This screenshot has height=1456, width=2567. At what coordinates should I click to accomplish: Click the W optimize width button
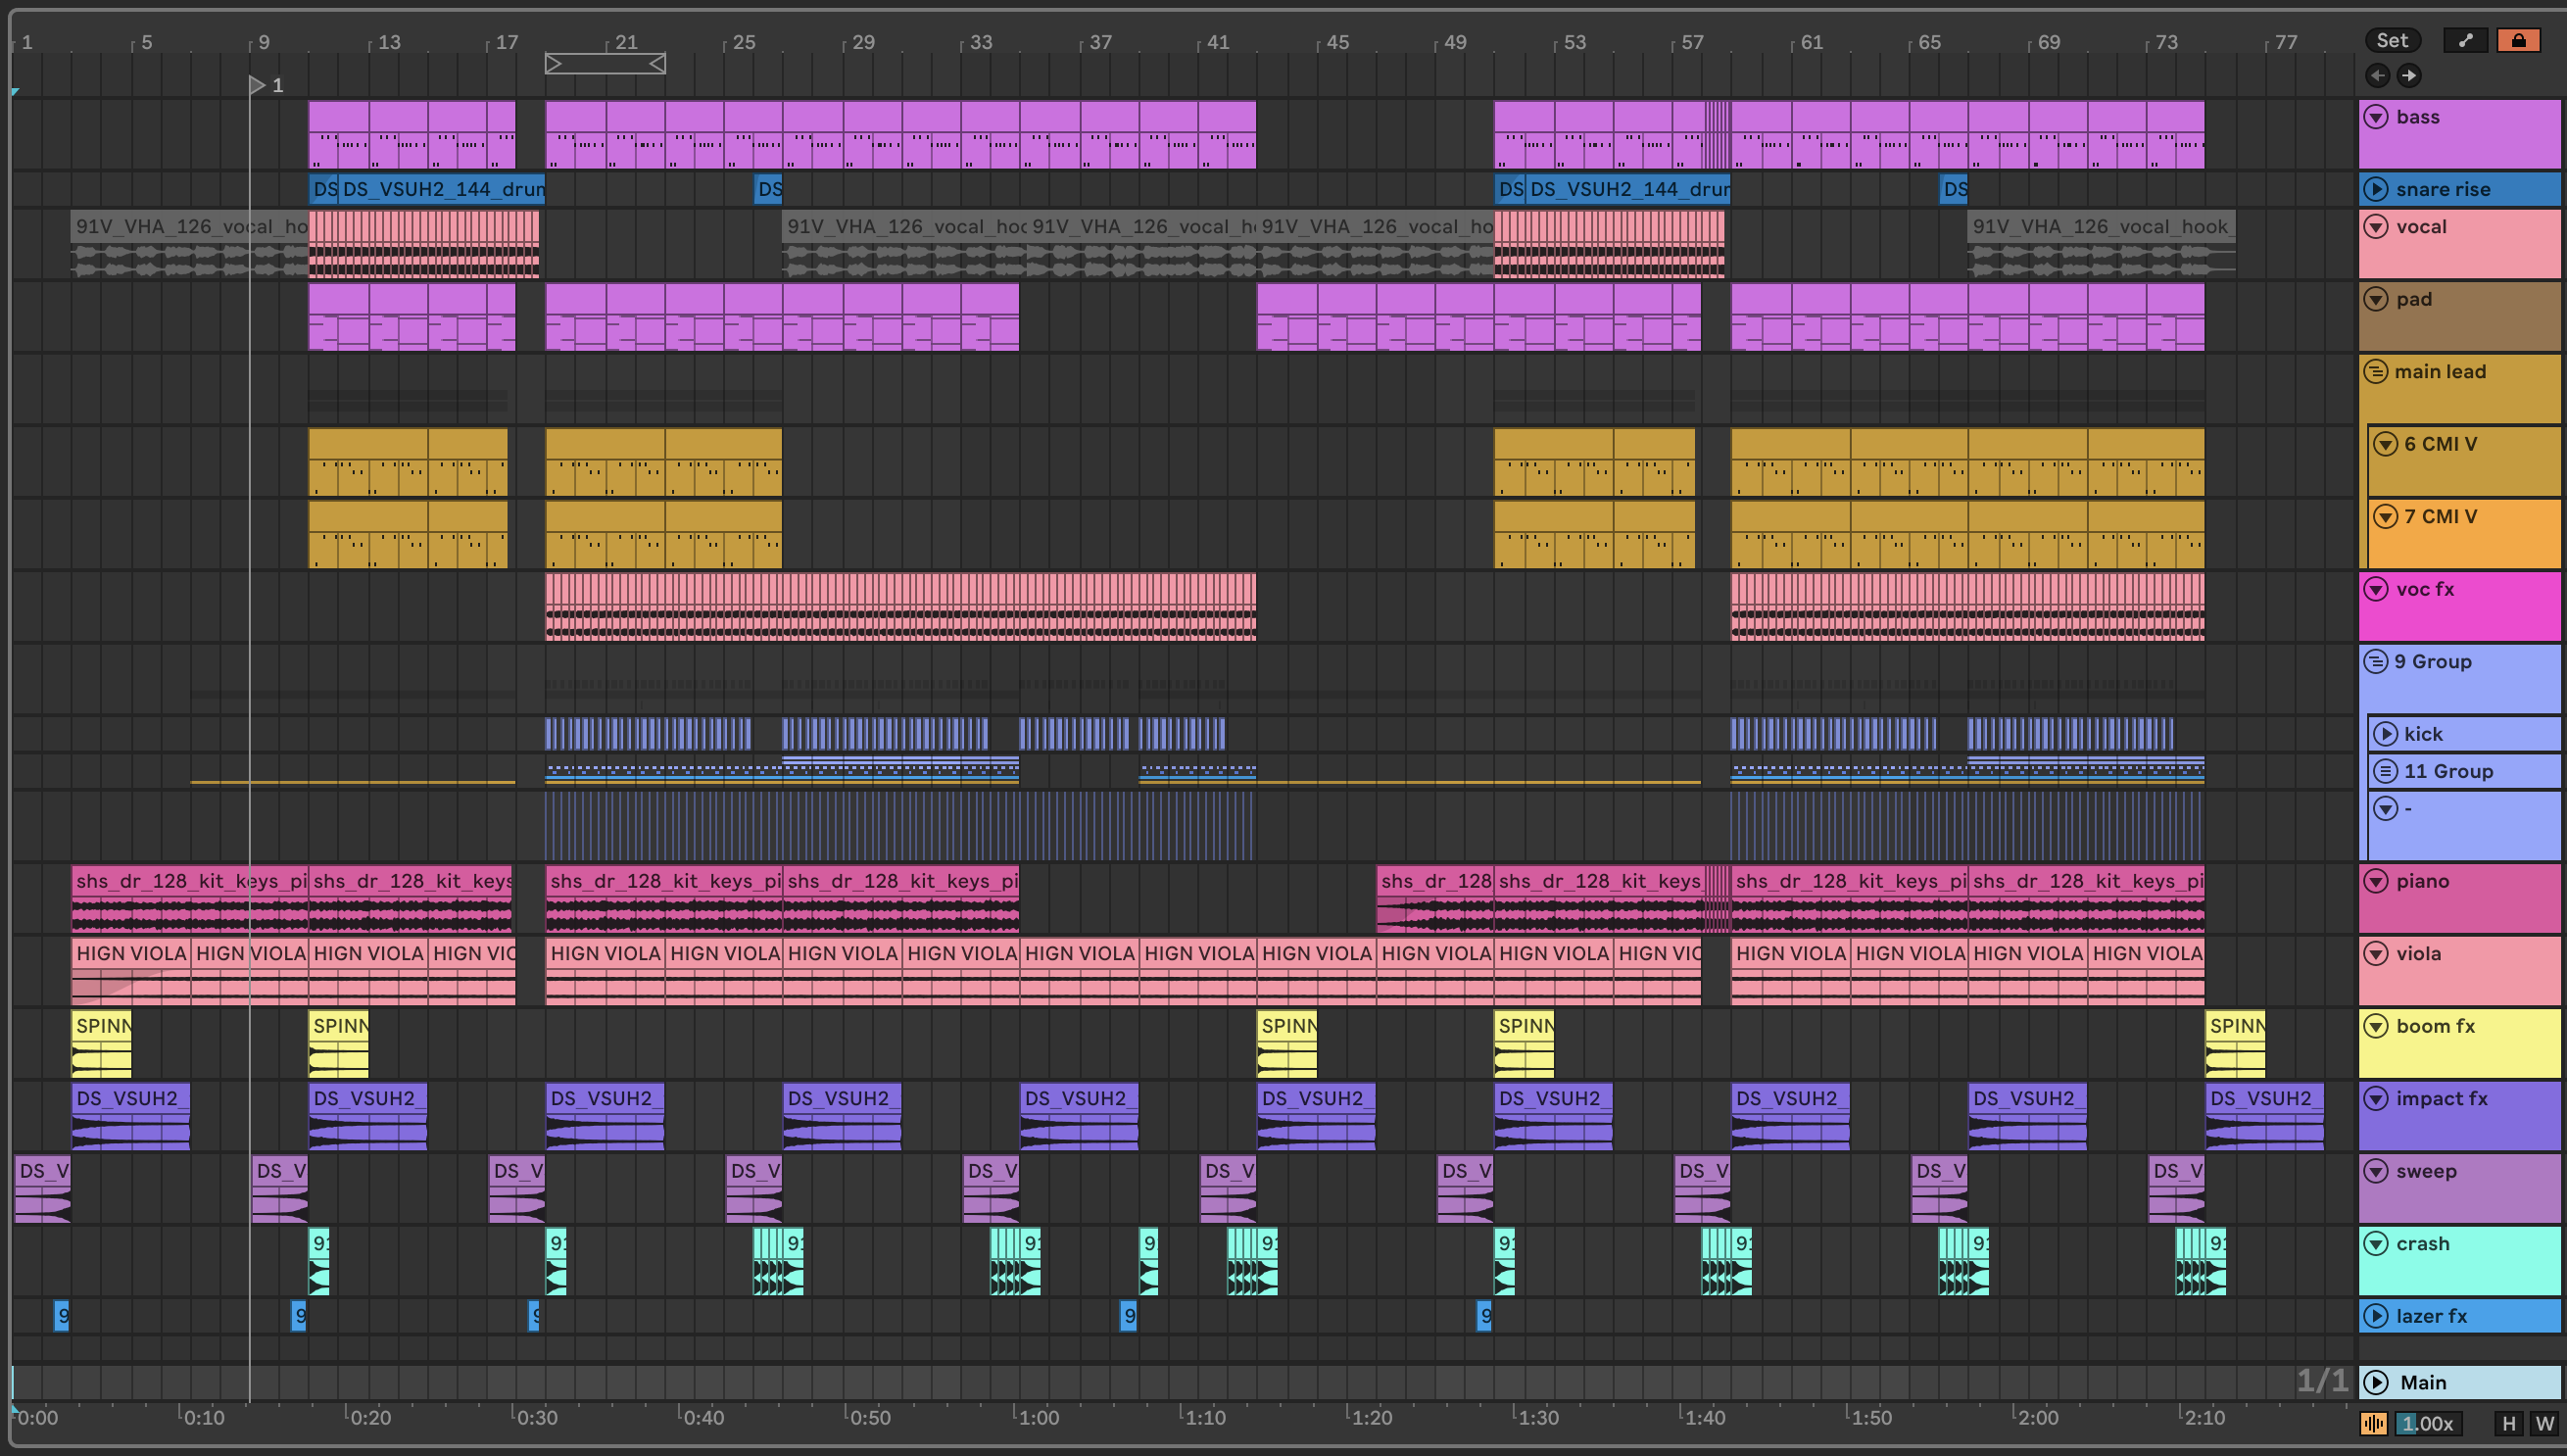pyautogui.click(x=2544, y=1423)
